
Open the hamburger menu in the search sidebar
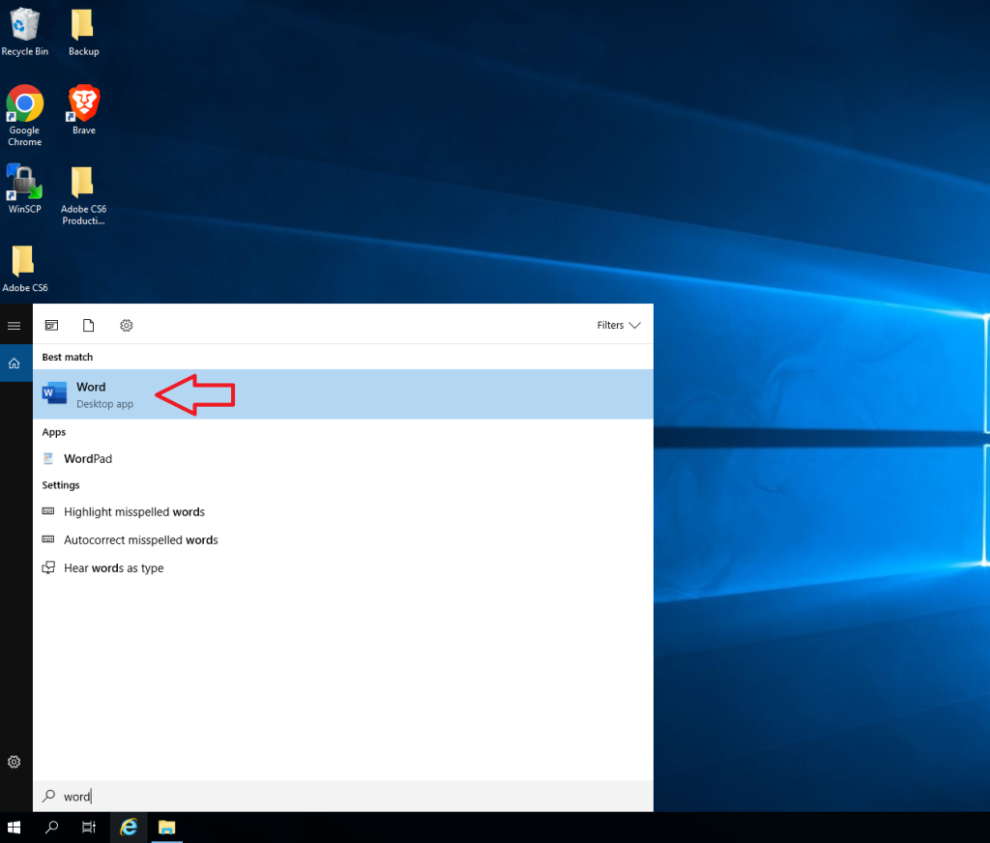(x=14, y=325)
